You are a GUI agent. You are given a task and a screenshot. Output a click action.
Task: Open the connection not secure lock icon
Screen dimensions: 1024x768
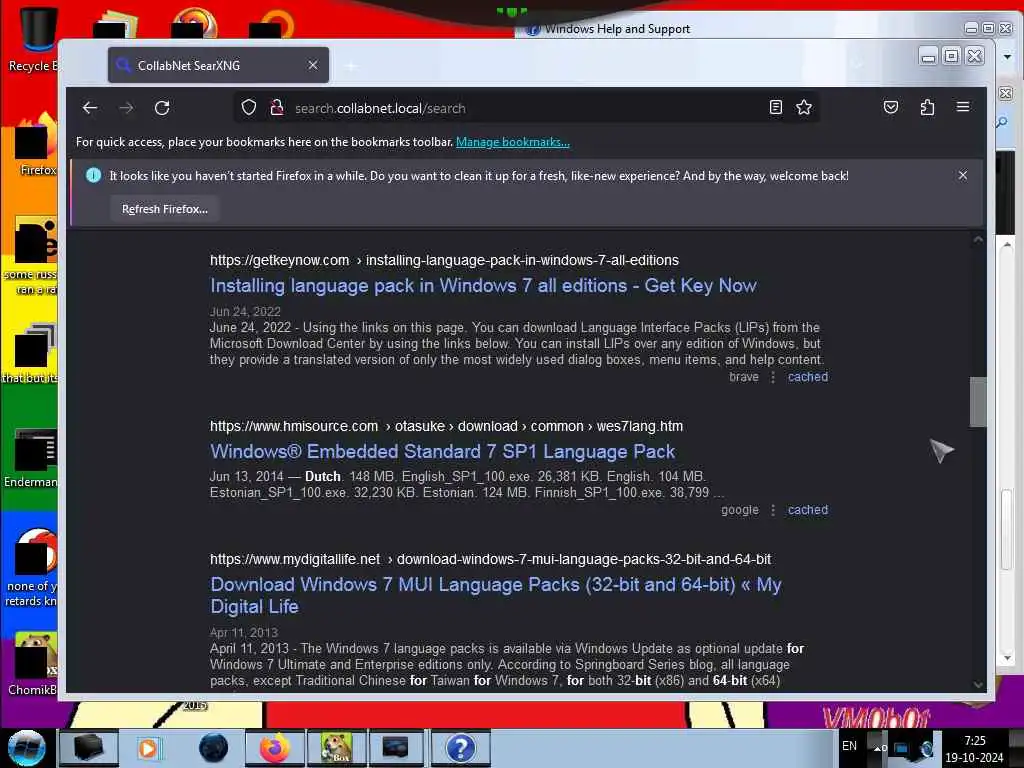click(x=277, y=108)
